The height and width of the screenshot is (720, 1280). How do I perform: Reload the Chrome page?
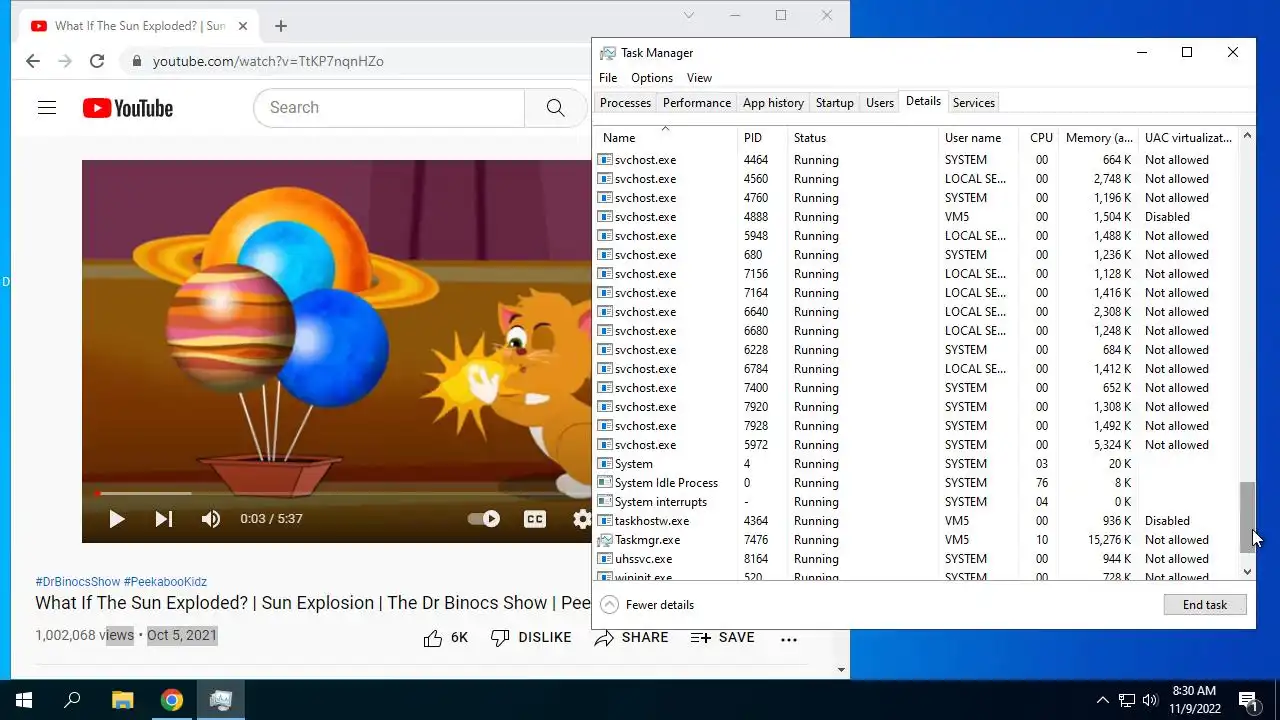(97, 61)
